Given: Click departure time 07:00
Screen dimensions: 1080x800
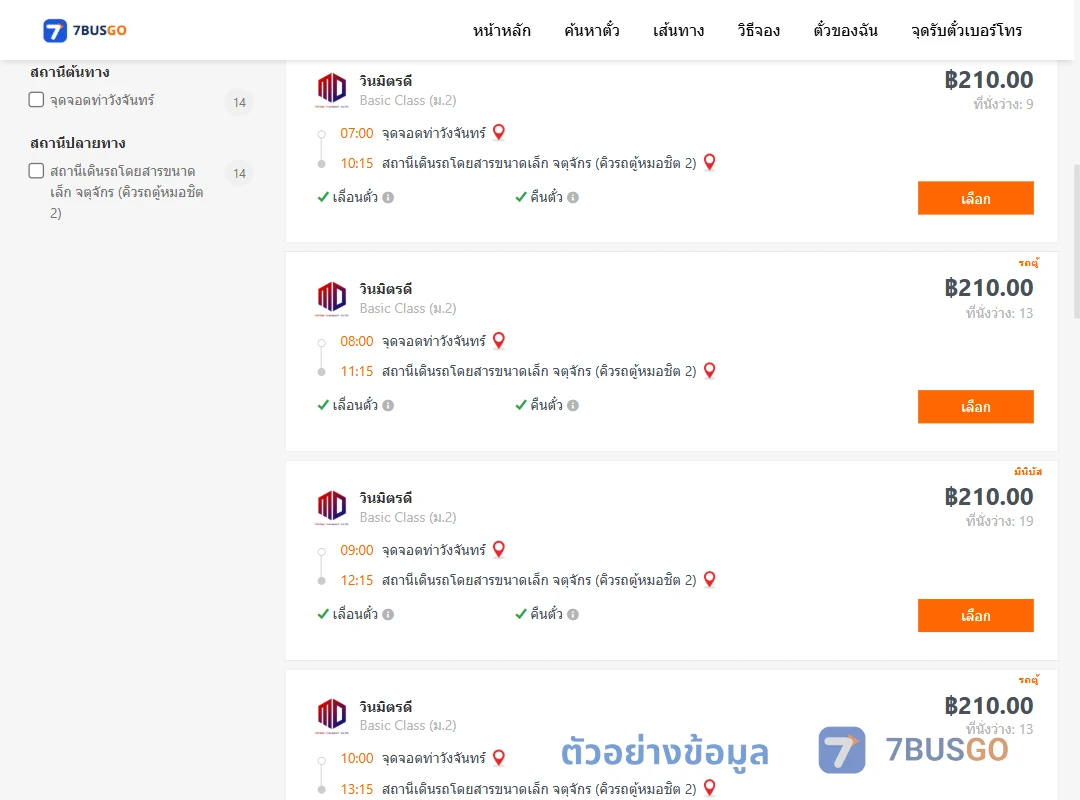Looking at the screenshot, I should point(357,133).
